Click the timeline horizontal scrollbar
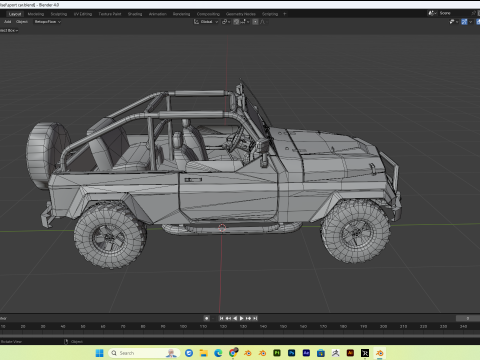Viewport: 480px width, 360px height. pyautogui.click(x=240, y=336)
